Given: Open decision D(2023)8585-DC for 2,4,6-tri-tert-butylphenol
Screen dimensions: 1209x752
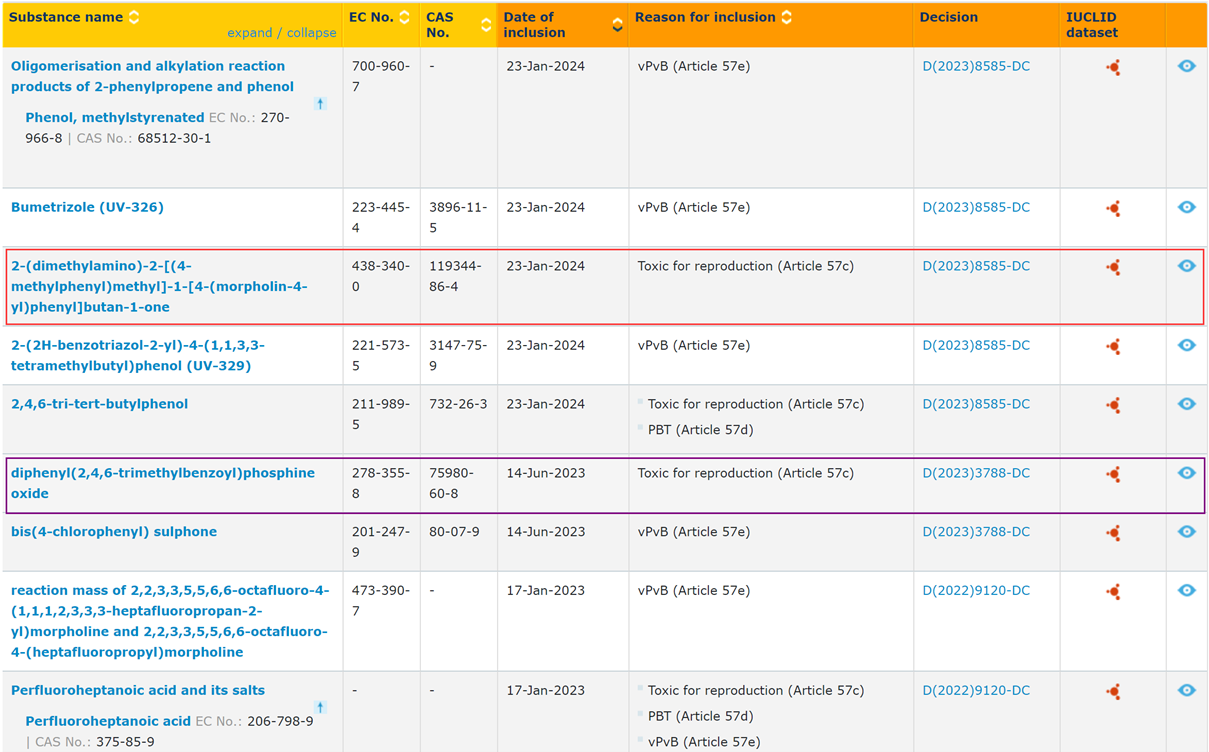Looking at the screenshot, I should pos(976,404).
